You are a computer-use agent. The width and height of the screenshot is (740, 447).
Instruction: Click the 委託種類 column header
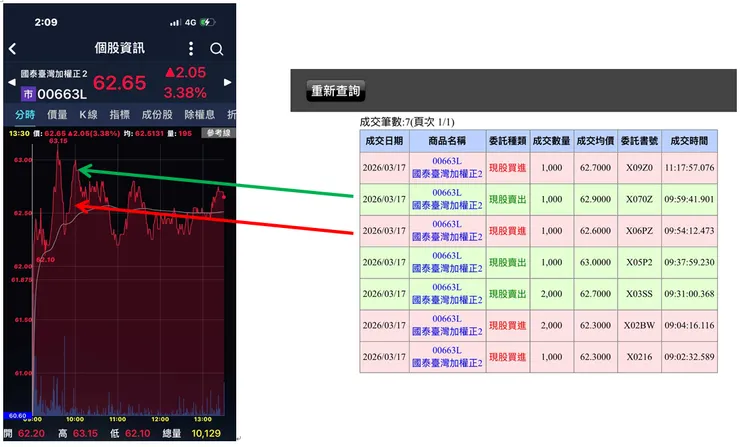point(508,141)
